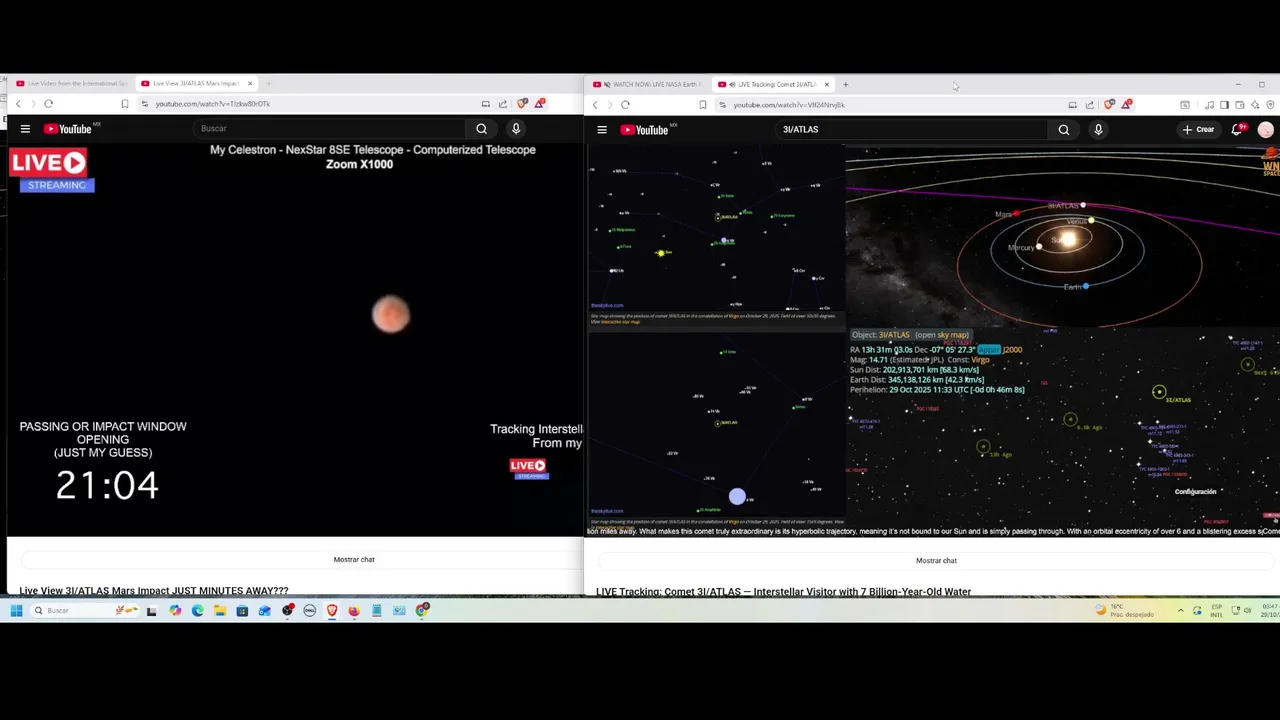Open Microsoft Edge from taskbar
The image size is (1280, 720).
[198, 610]
